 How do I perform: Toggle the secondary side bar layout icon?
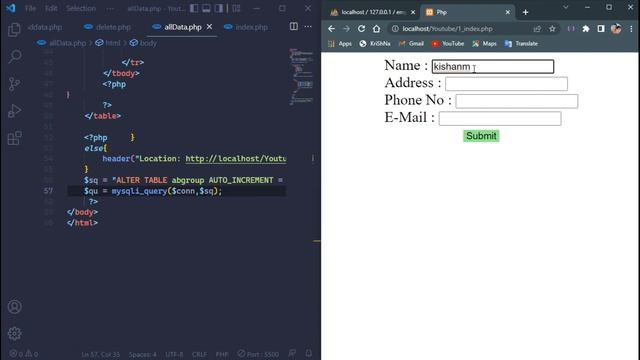219,8
